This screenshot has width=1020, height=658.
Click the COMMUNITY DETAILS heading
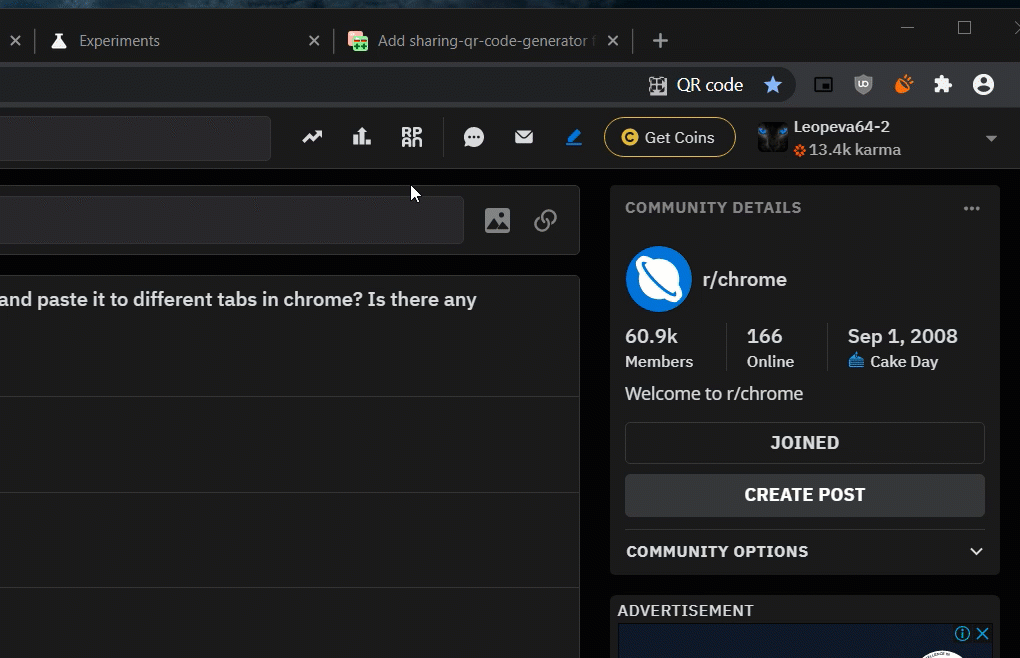[713, 208]
